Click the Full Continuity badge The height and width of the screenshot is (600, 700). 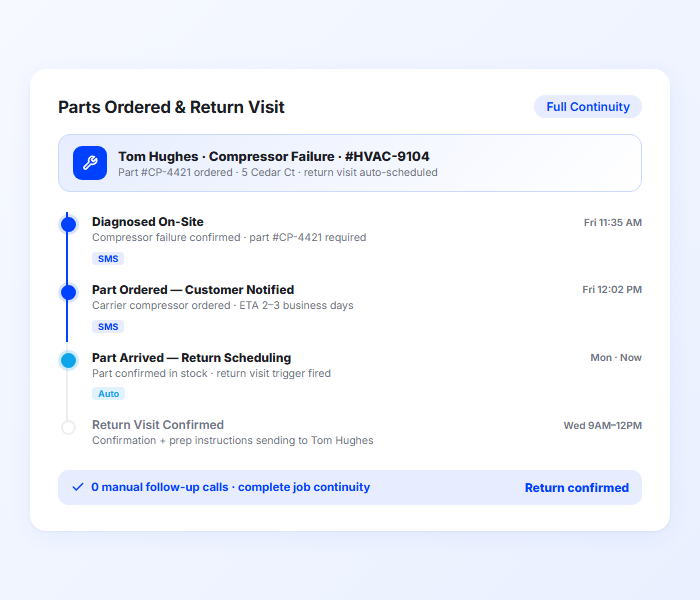click(x=588, y=107)
